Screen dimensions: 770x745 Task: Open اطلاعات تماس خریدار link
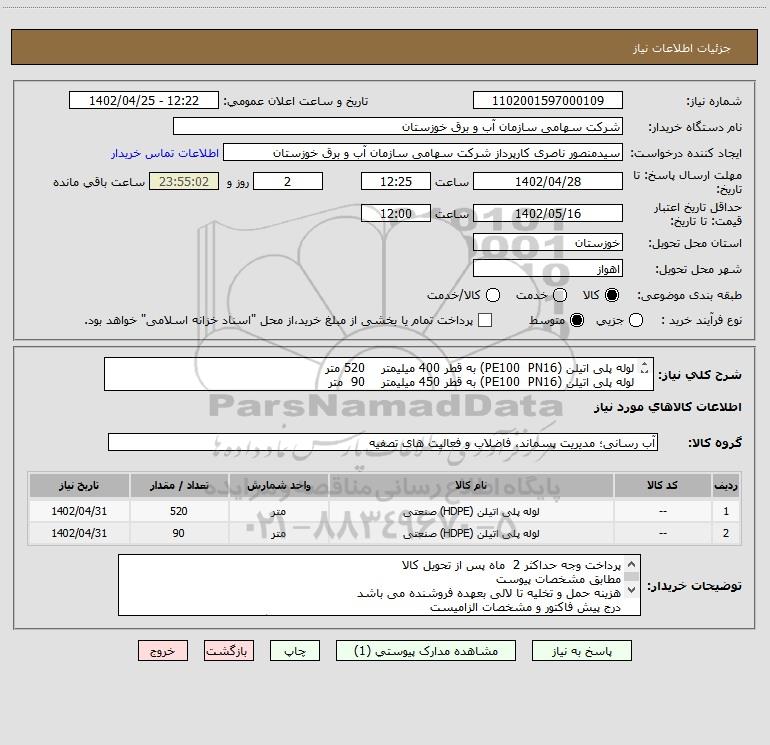165,153
